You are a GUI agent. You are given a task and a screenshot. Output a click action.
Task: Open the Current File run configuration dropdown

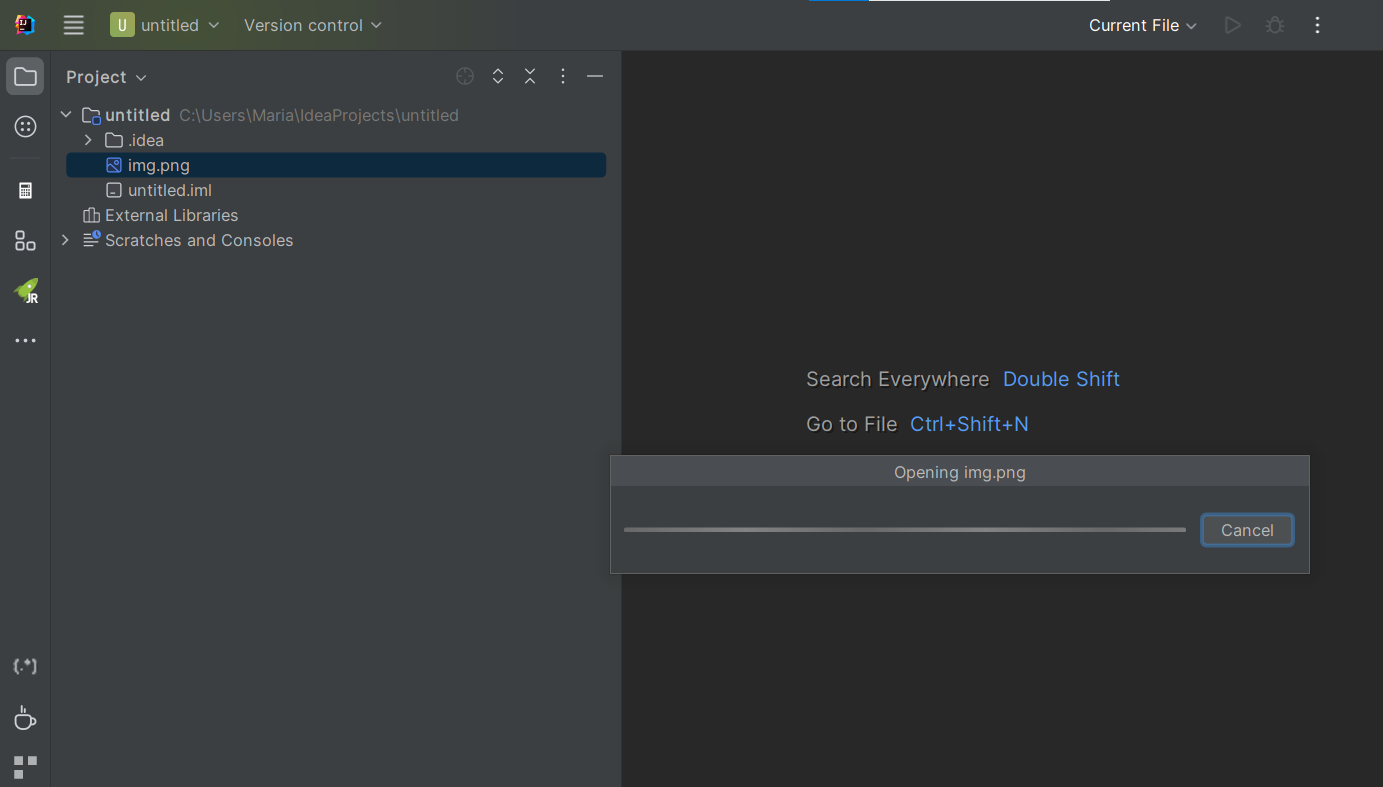coord(1140,25)
